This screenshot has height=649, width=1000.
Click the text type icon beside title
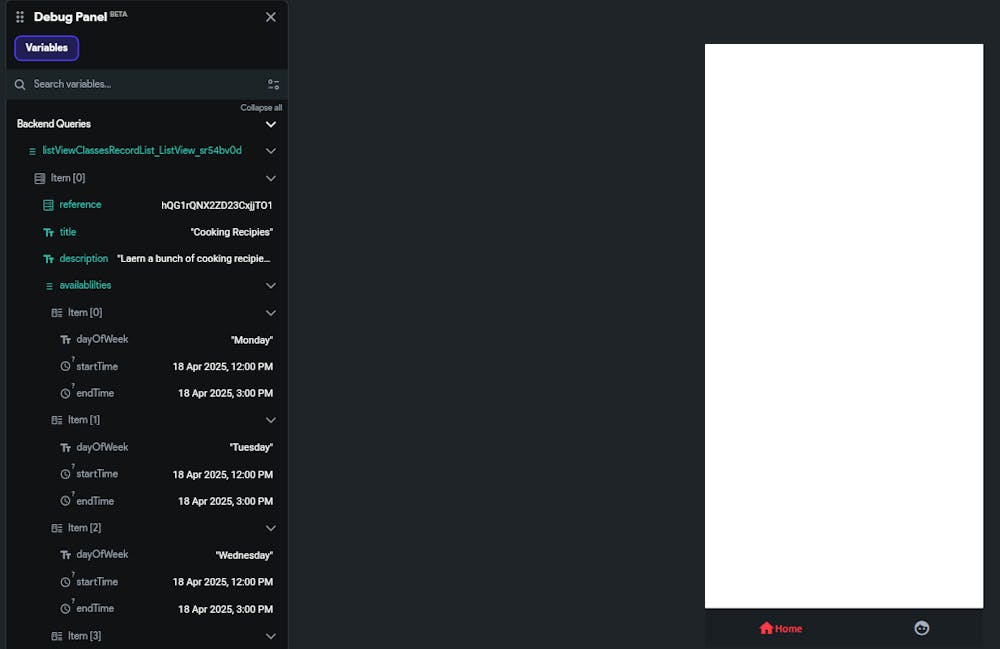(x=48, y=233)
